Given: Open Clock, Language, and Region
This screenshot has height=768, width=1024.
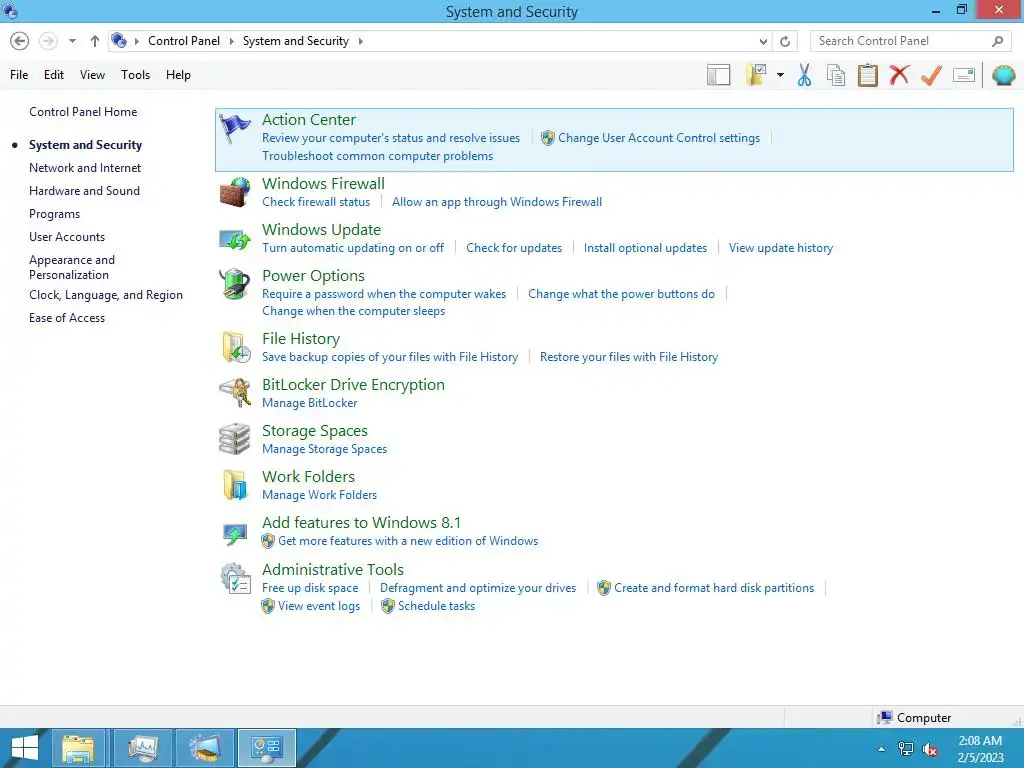Looking at the screenshot, I should 106,295.
